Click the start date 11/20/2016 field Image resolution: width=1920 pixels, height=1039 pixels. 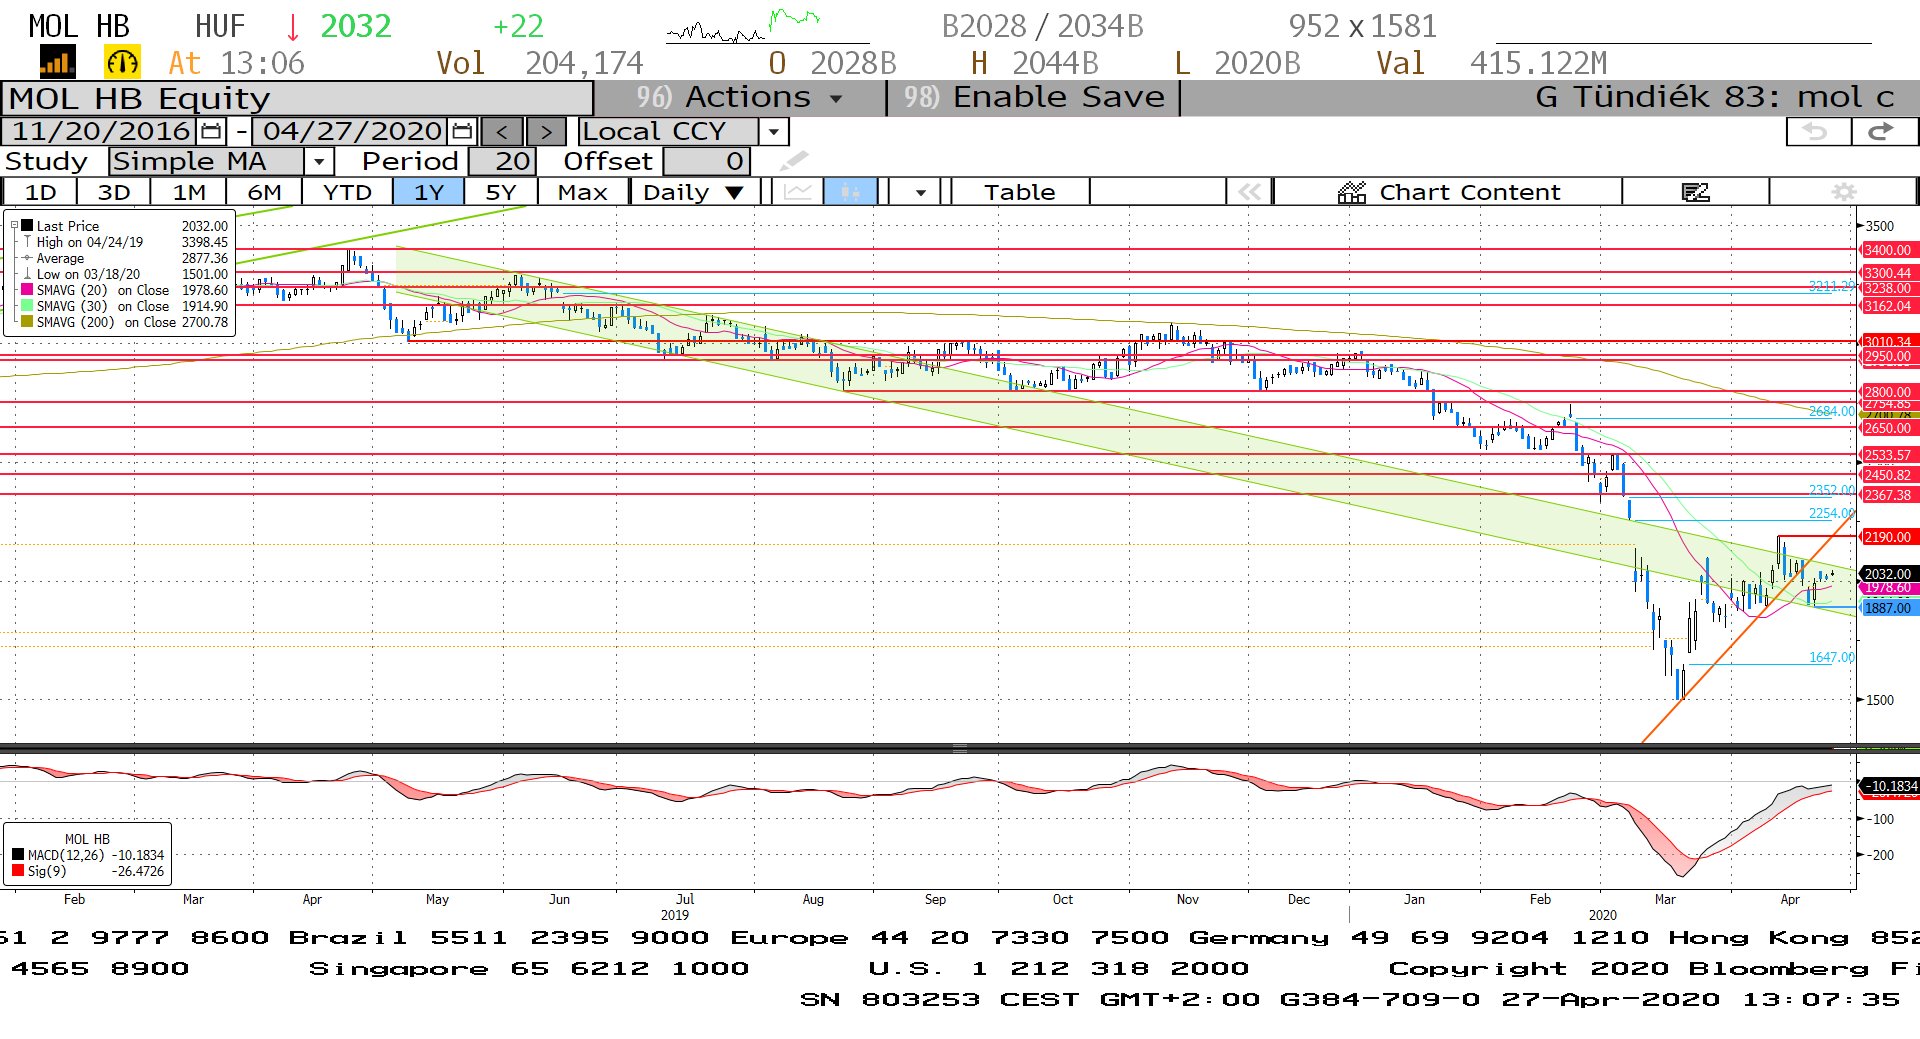pyautogui.click(x=101, y=131)
